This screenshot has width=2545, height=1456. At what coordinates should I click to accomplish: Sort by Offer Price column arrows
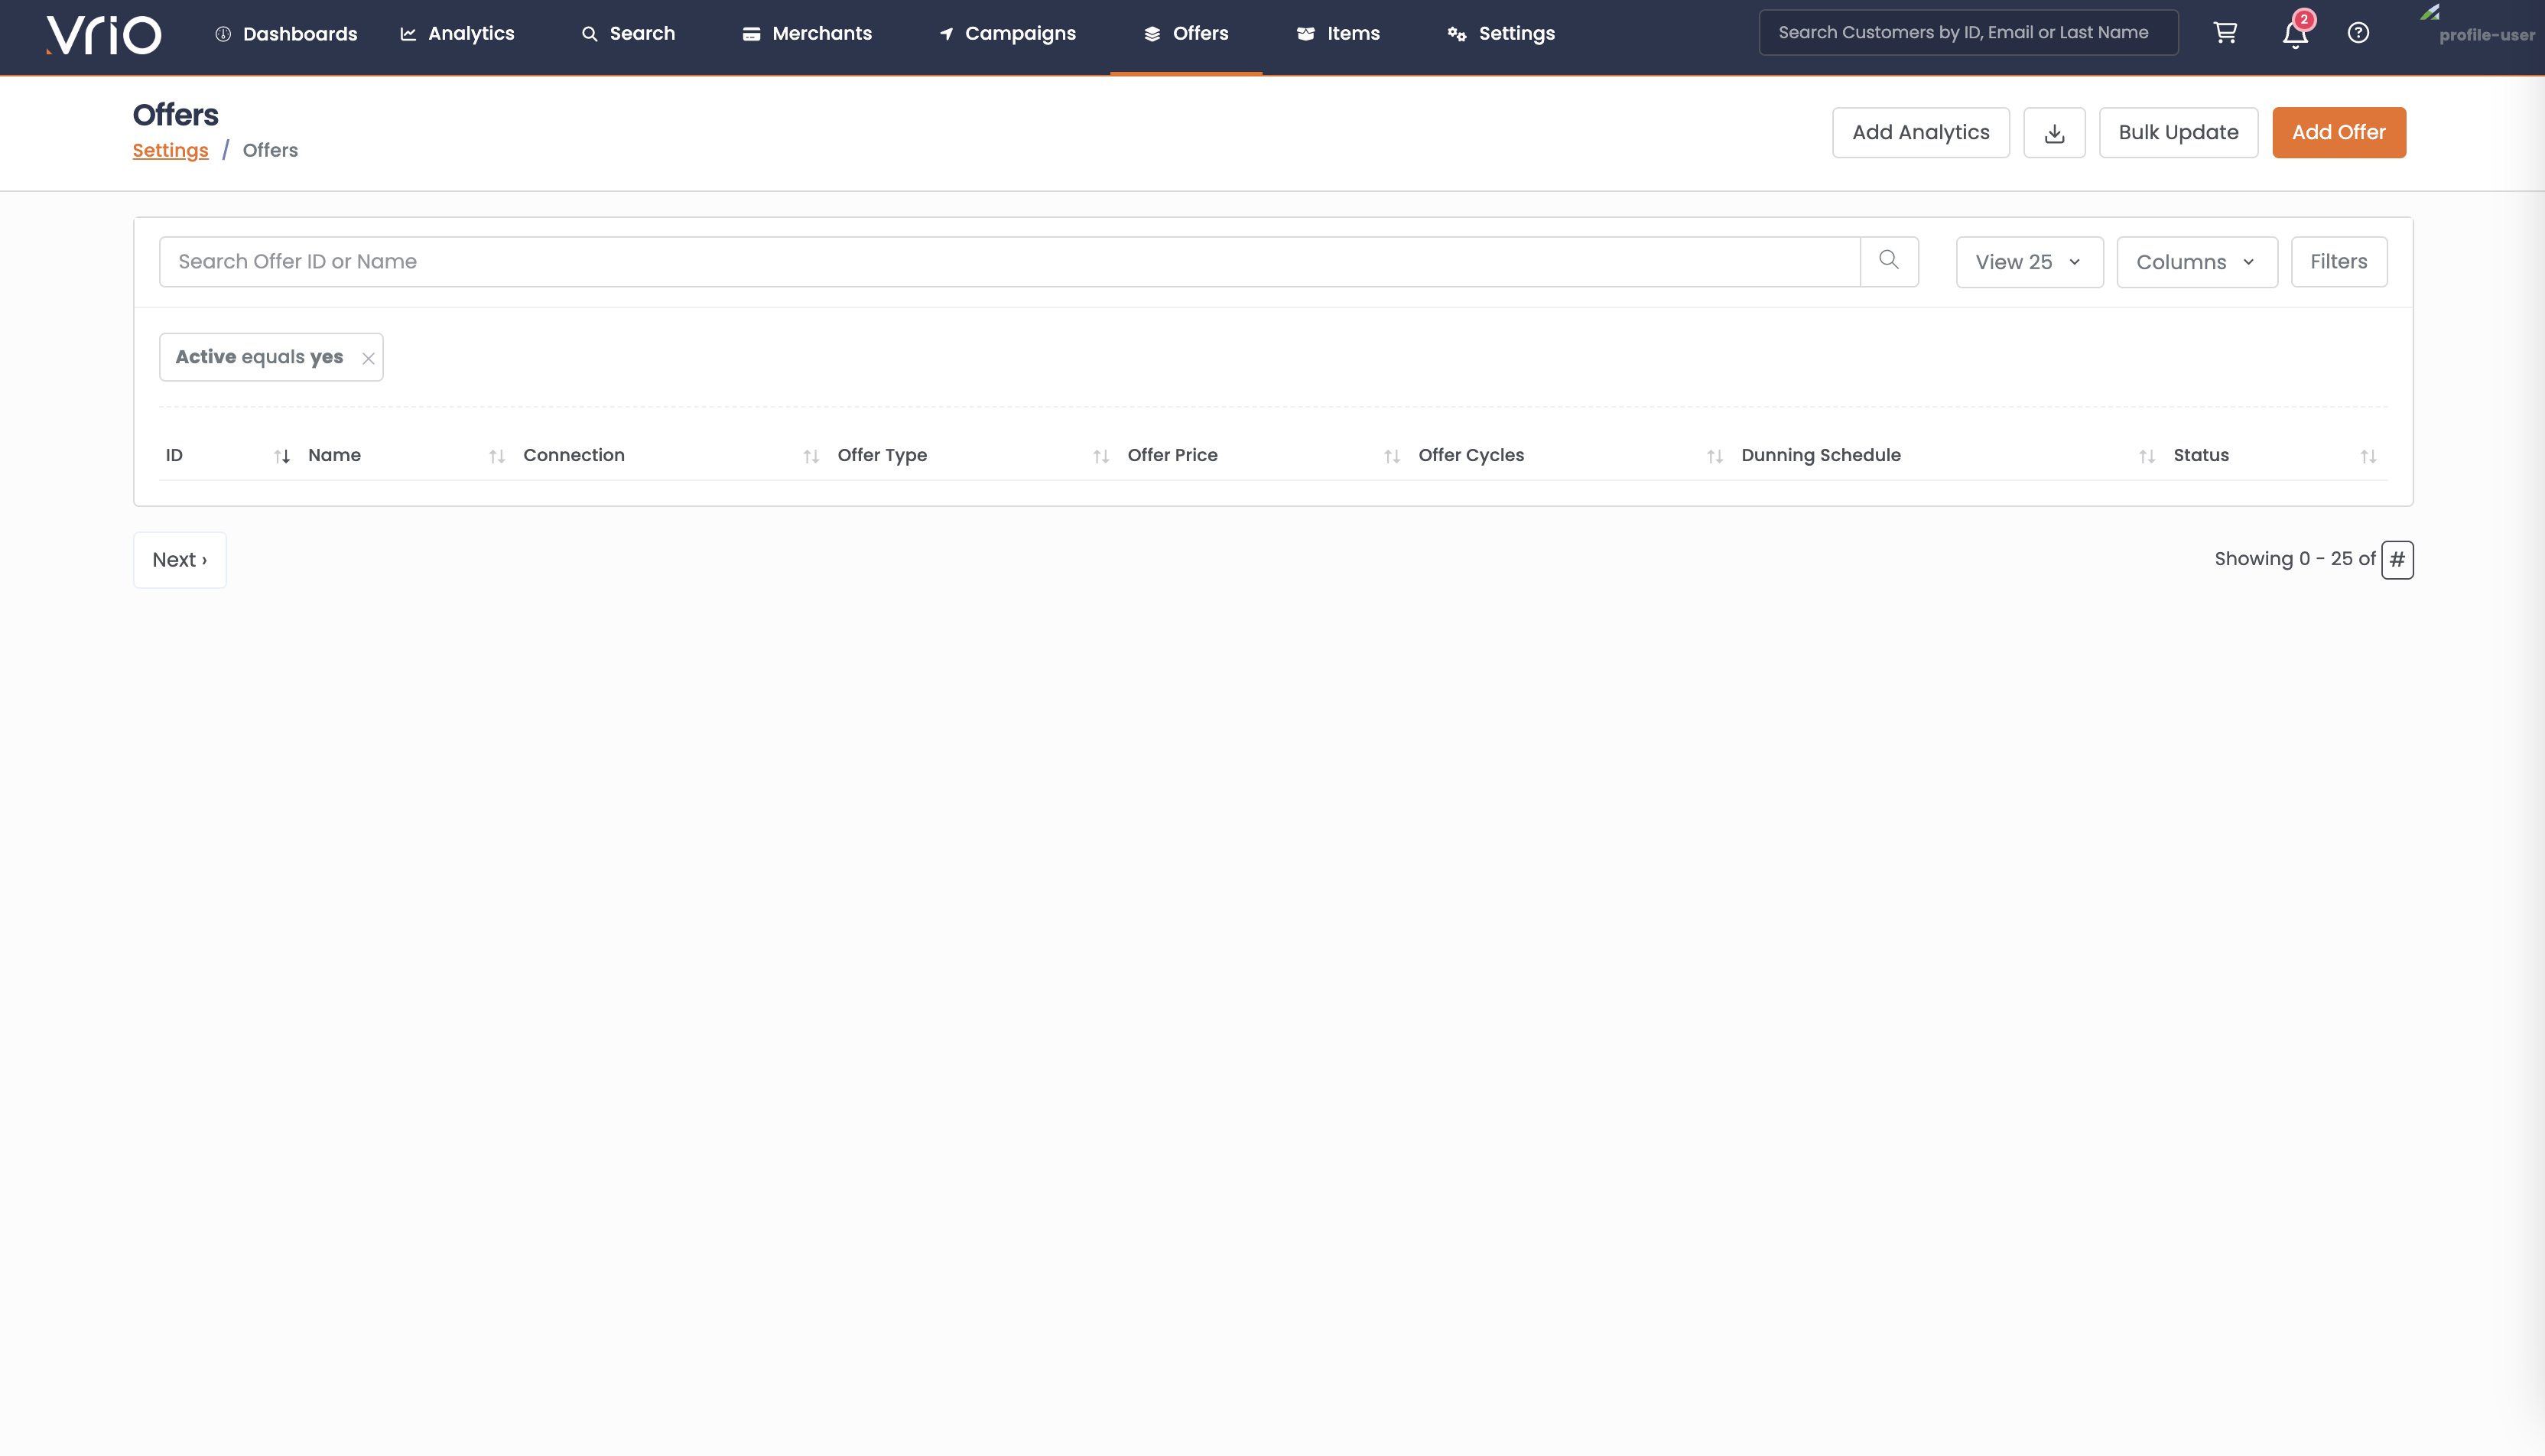coord(1392,456)
